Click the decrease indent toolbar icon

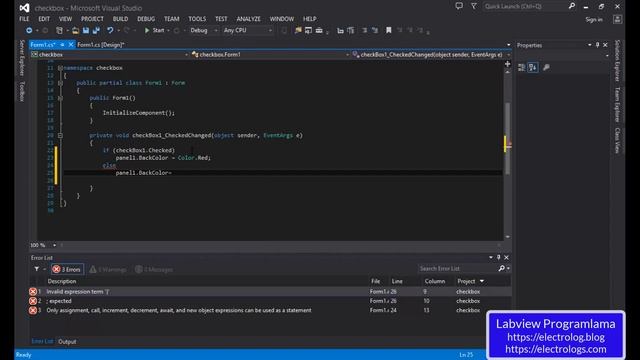(x=340, y=30)
